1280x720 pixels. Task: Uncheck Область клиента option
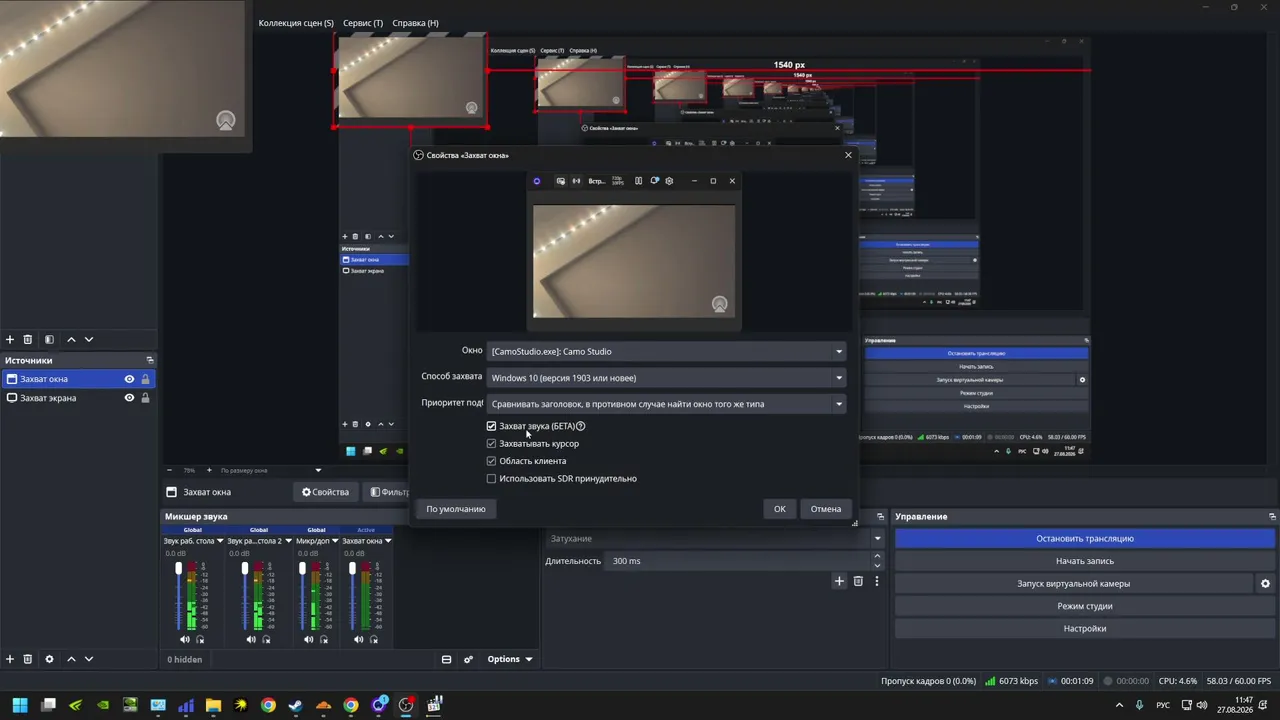[491, 461]
